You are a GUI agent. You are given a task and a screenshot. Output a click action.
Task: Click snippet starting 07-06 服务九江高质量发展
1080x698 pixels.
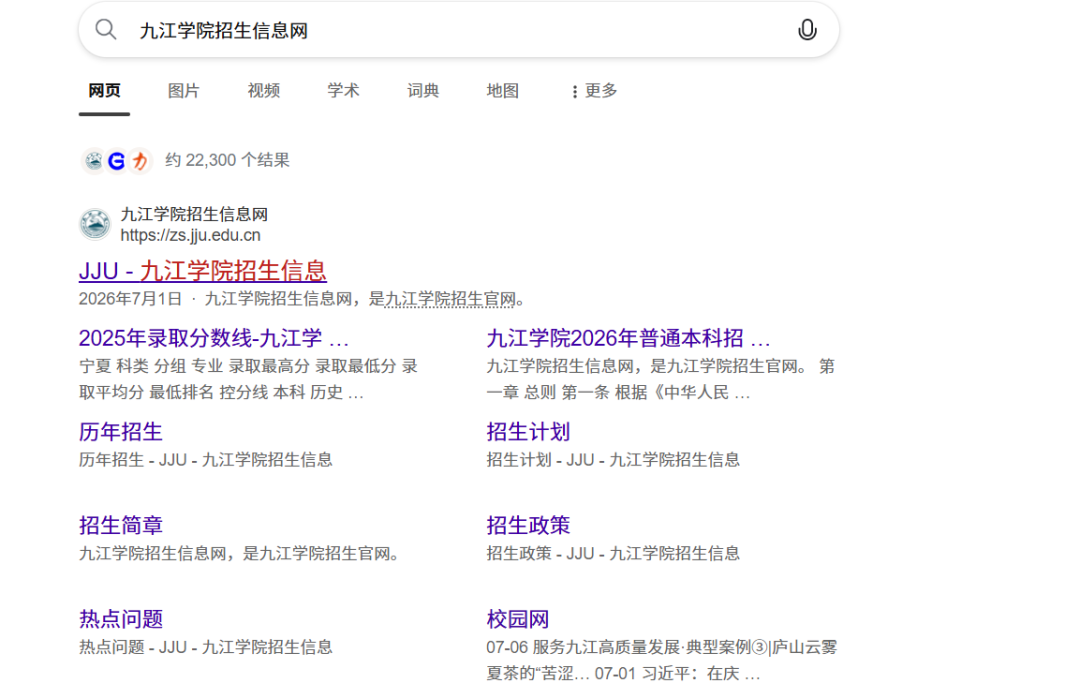[x=661, y=660]
